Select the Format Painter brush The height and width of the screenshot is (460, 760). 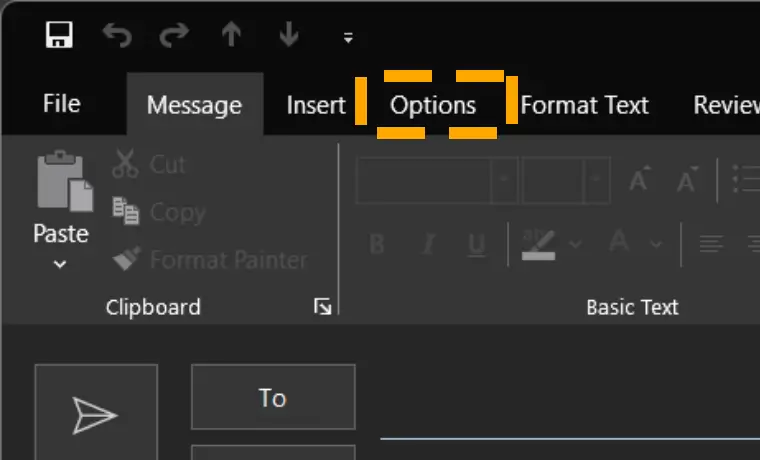coord(210,260)
